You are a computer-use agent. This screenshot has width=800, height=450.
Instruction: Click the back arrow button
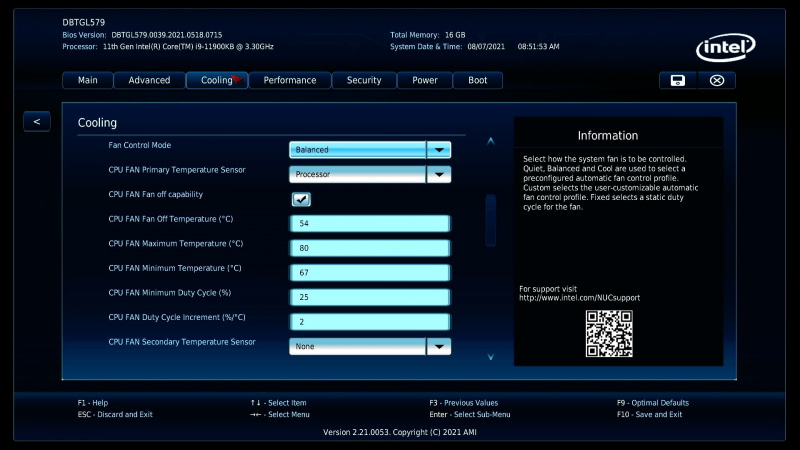pos(37,121)
